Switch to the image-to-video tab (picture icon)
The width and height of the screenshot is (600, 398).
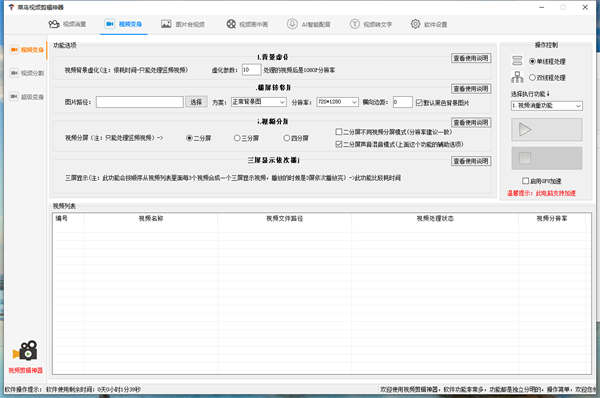pos(183,24)
